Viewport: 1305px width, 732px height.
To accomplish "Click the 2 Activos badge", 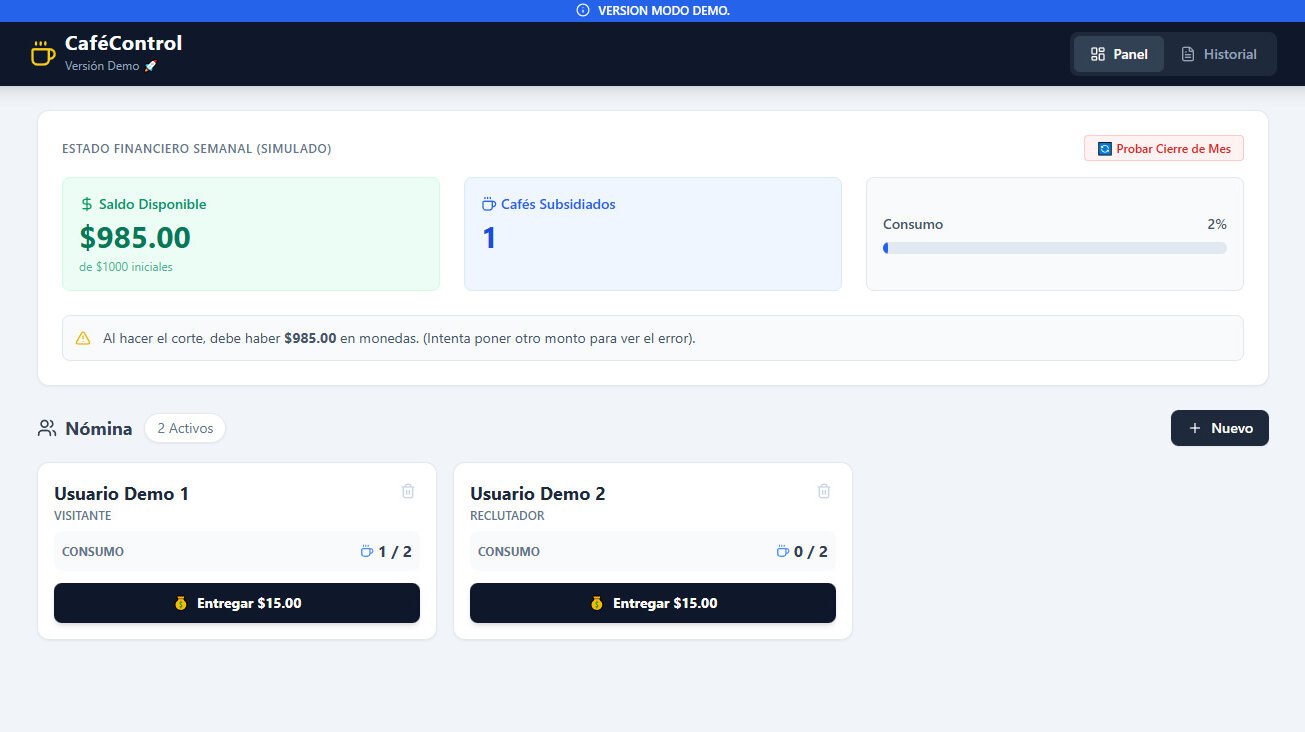I will tap(185, 428).
